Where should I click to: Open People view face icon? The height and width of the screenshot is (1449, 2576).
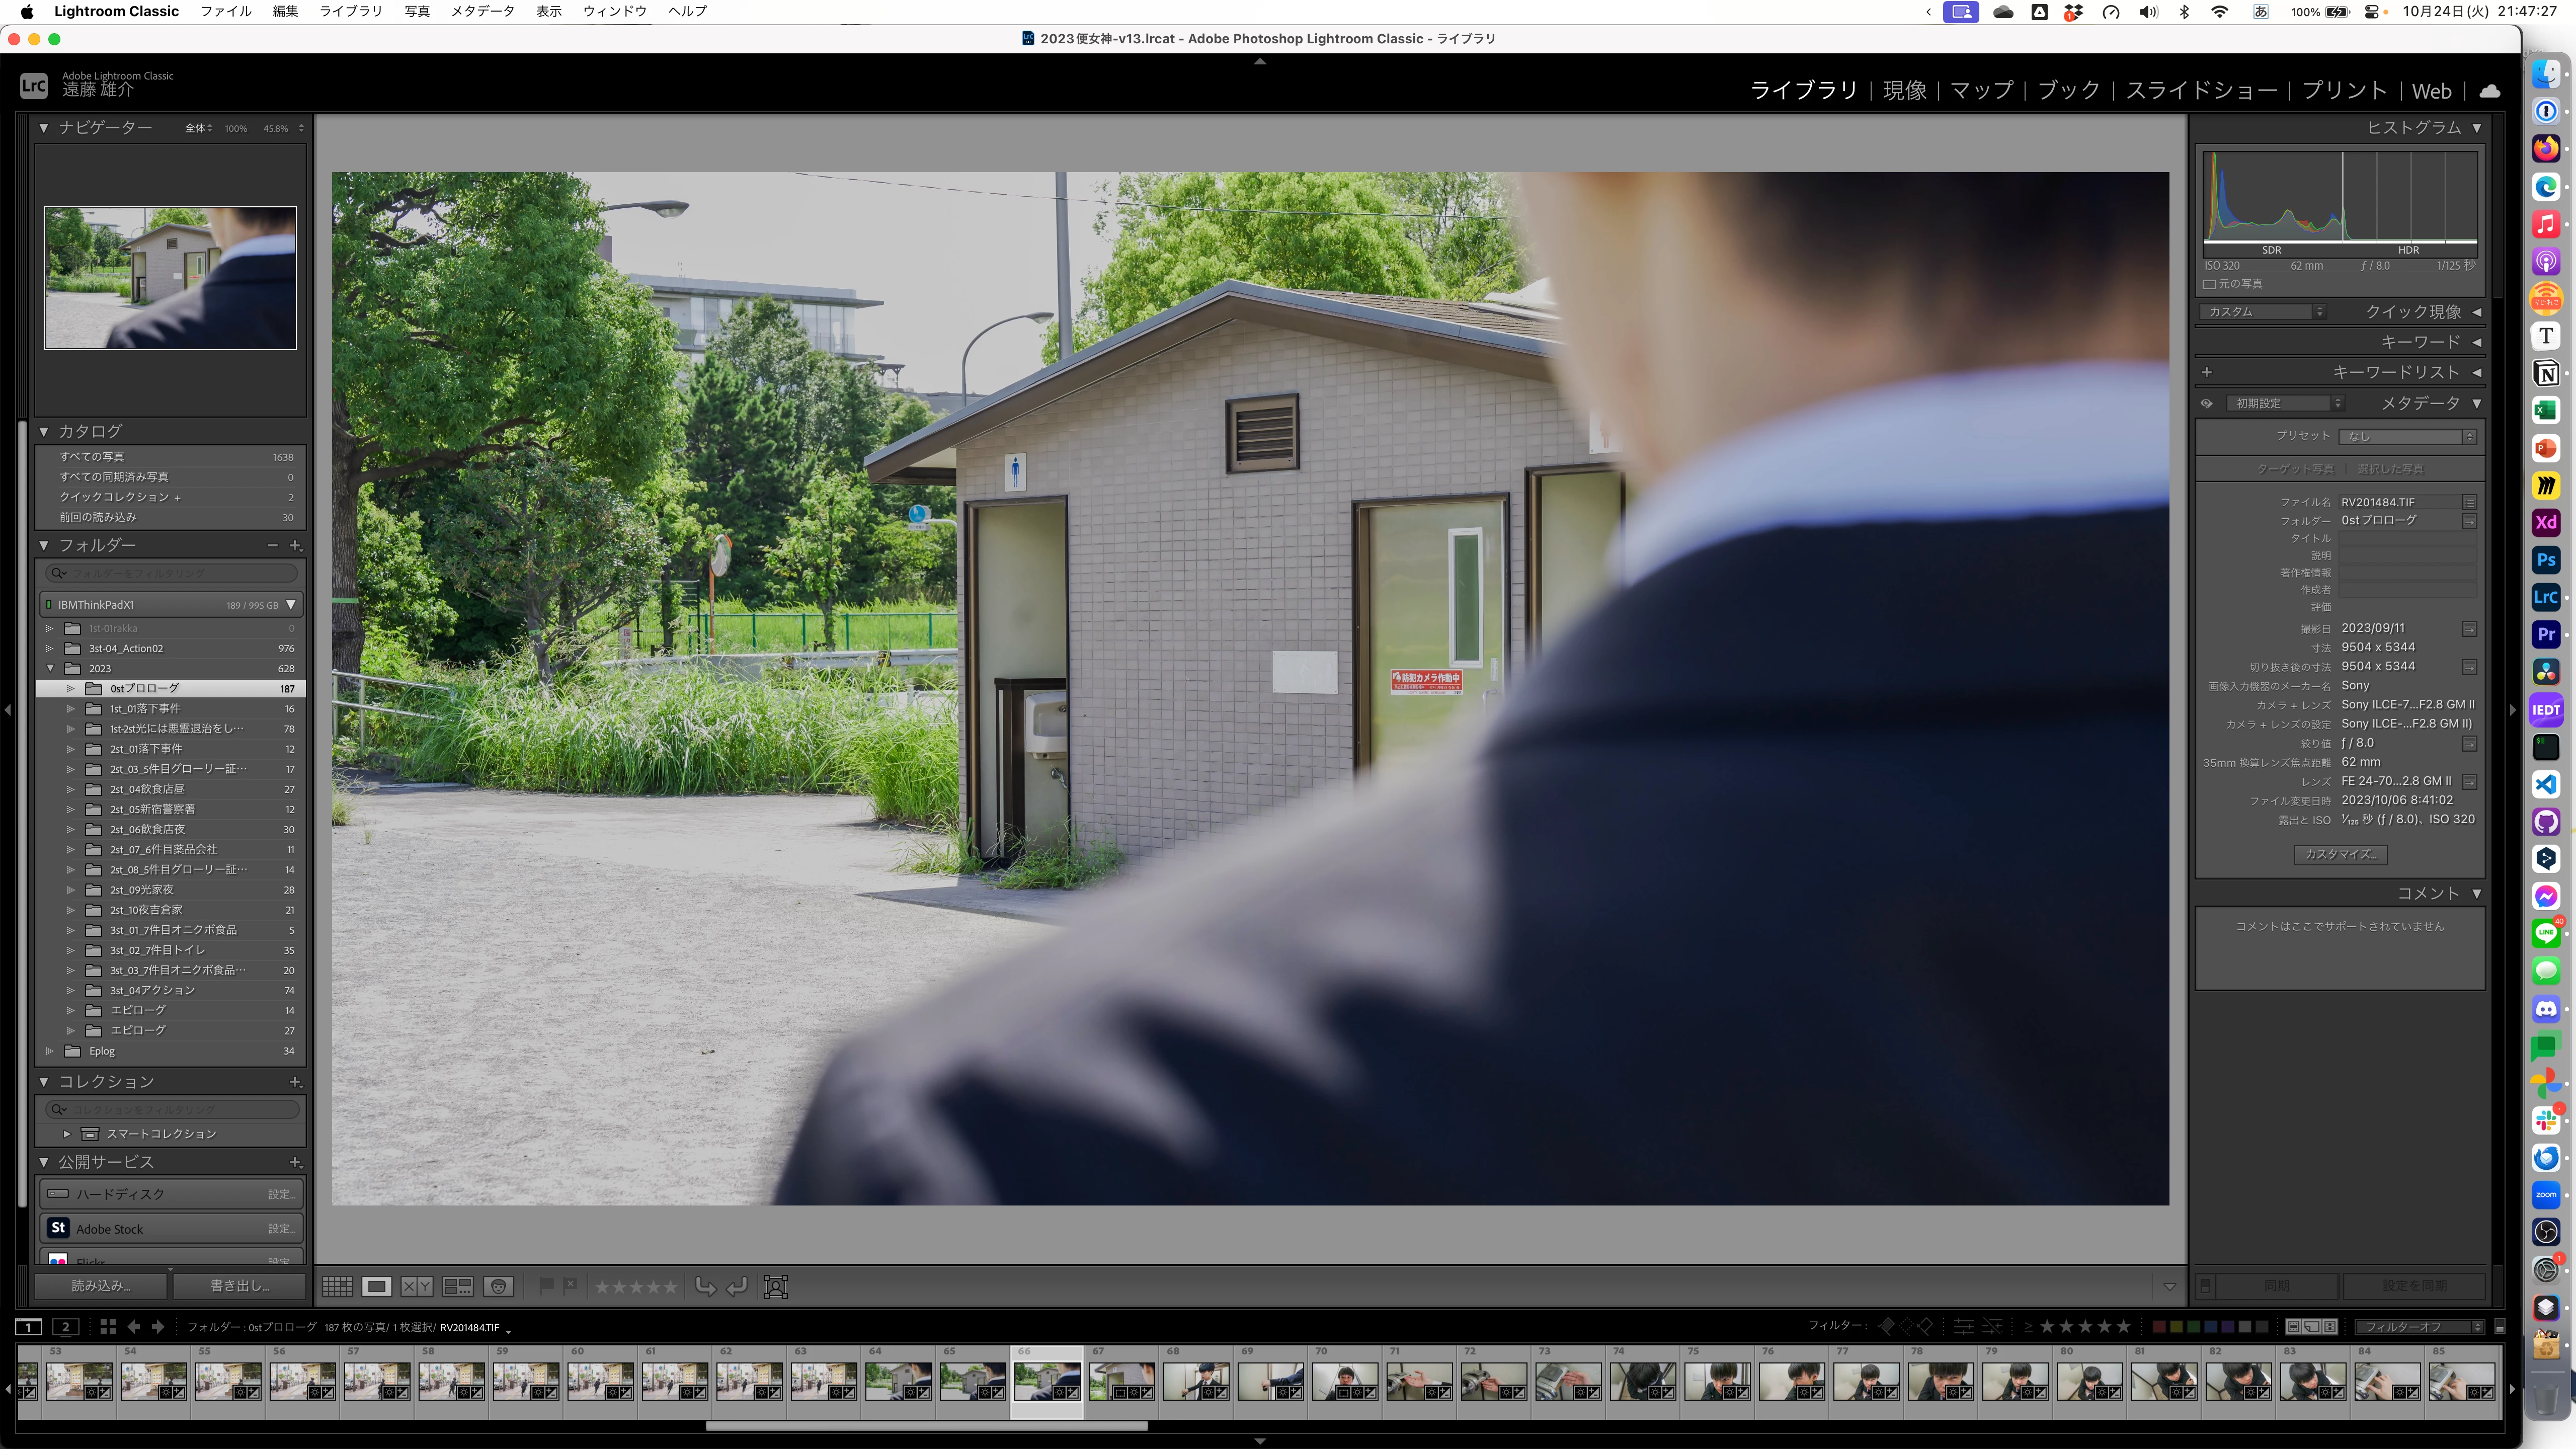click(x=498, y=1286)
